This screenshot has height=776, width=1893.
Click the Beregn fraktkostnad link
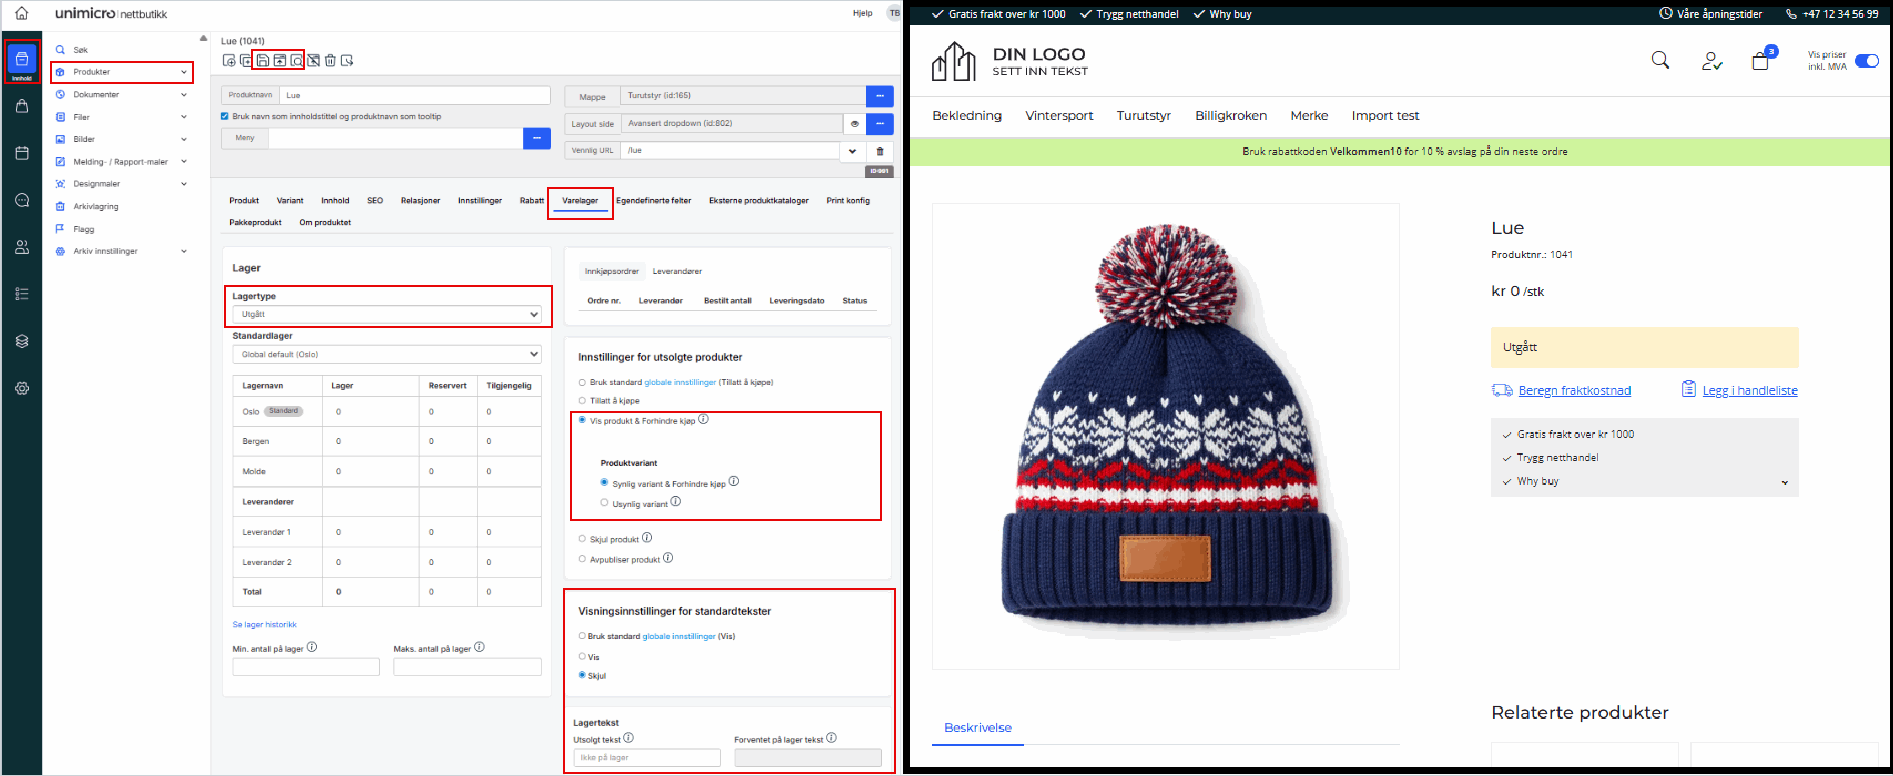click(x=1574, y=391)
